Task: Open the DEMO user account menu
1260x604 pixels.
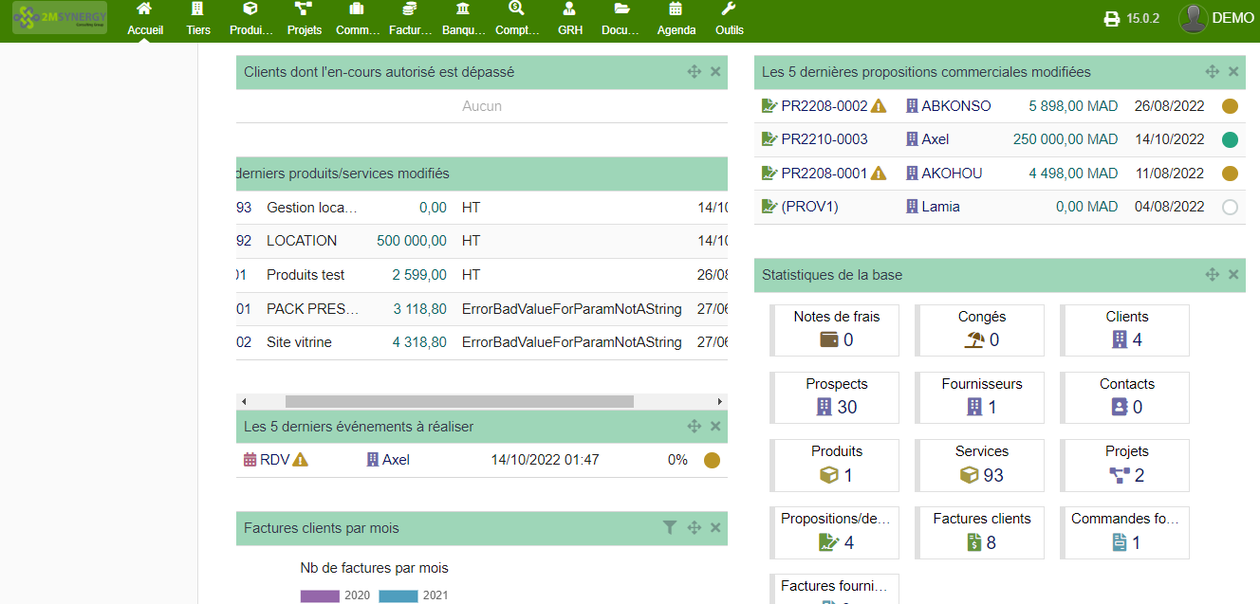Action: (1215, 18)
